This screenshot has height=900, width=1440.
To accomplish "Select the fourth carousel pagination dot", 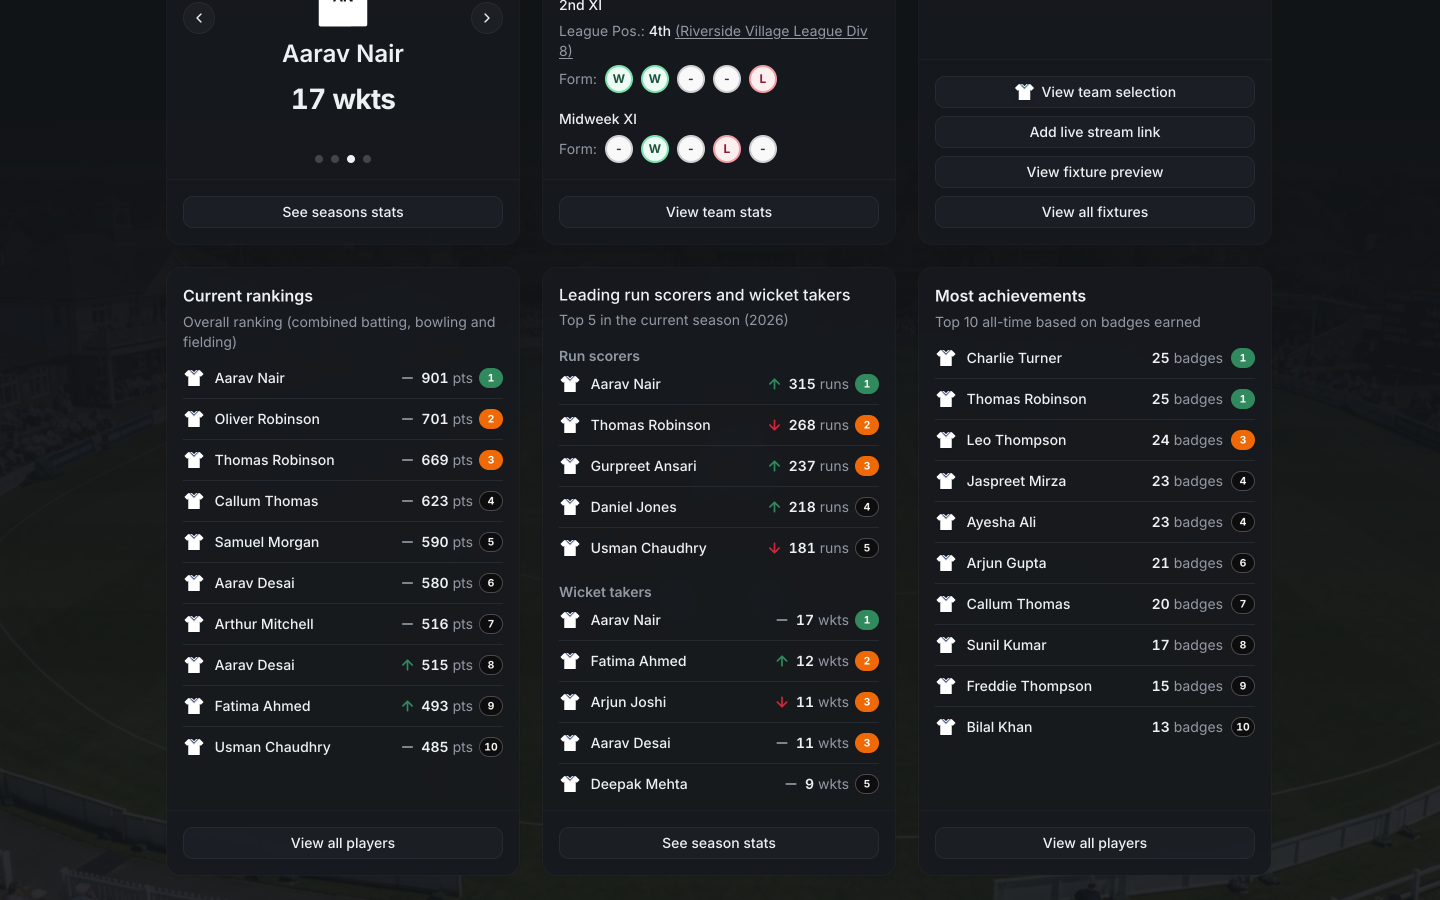I will point(367,159).
